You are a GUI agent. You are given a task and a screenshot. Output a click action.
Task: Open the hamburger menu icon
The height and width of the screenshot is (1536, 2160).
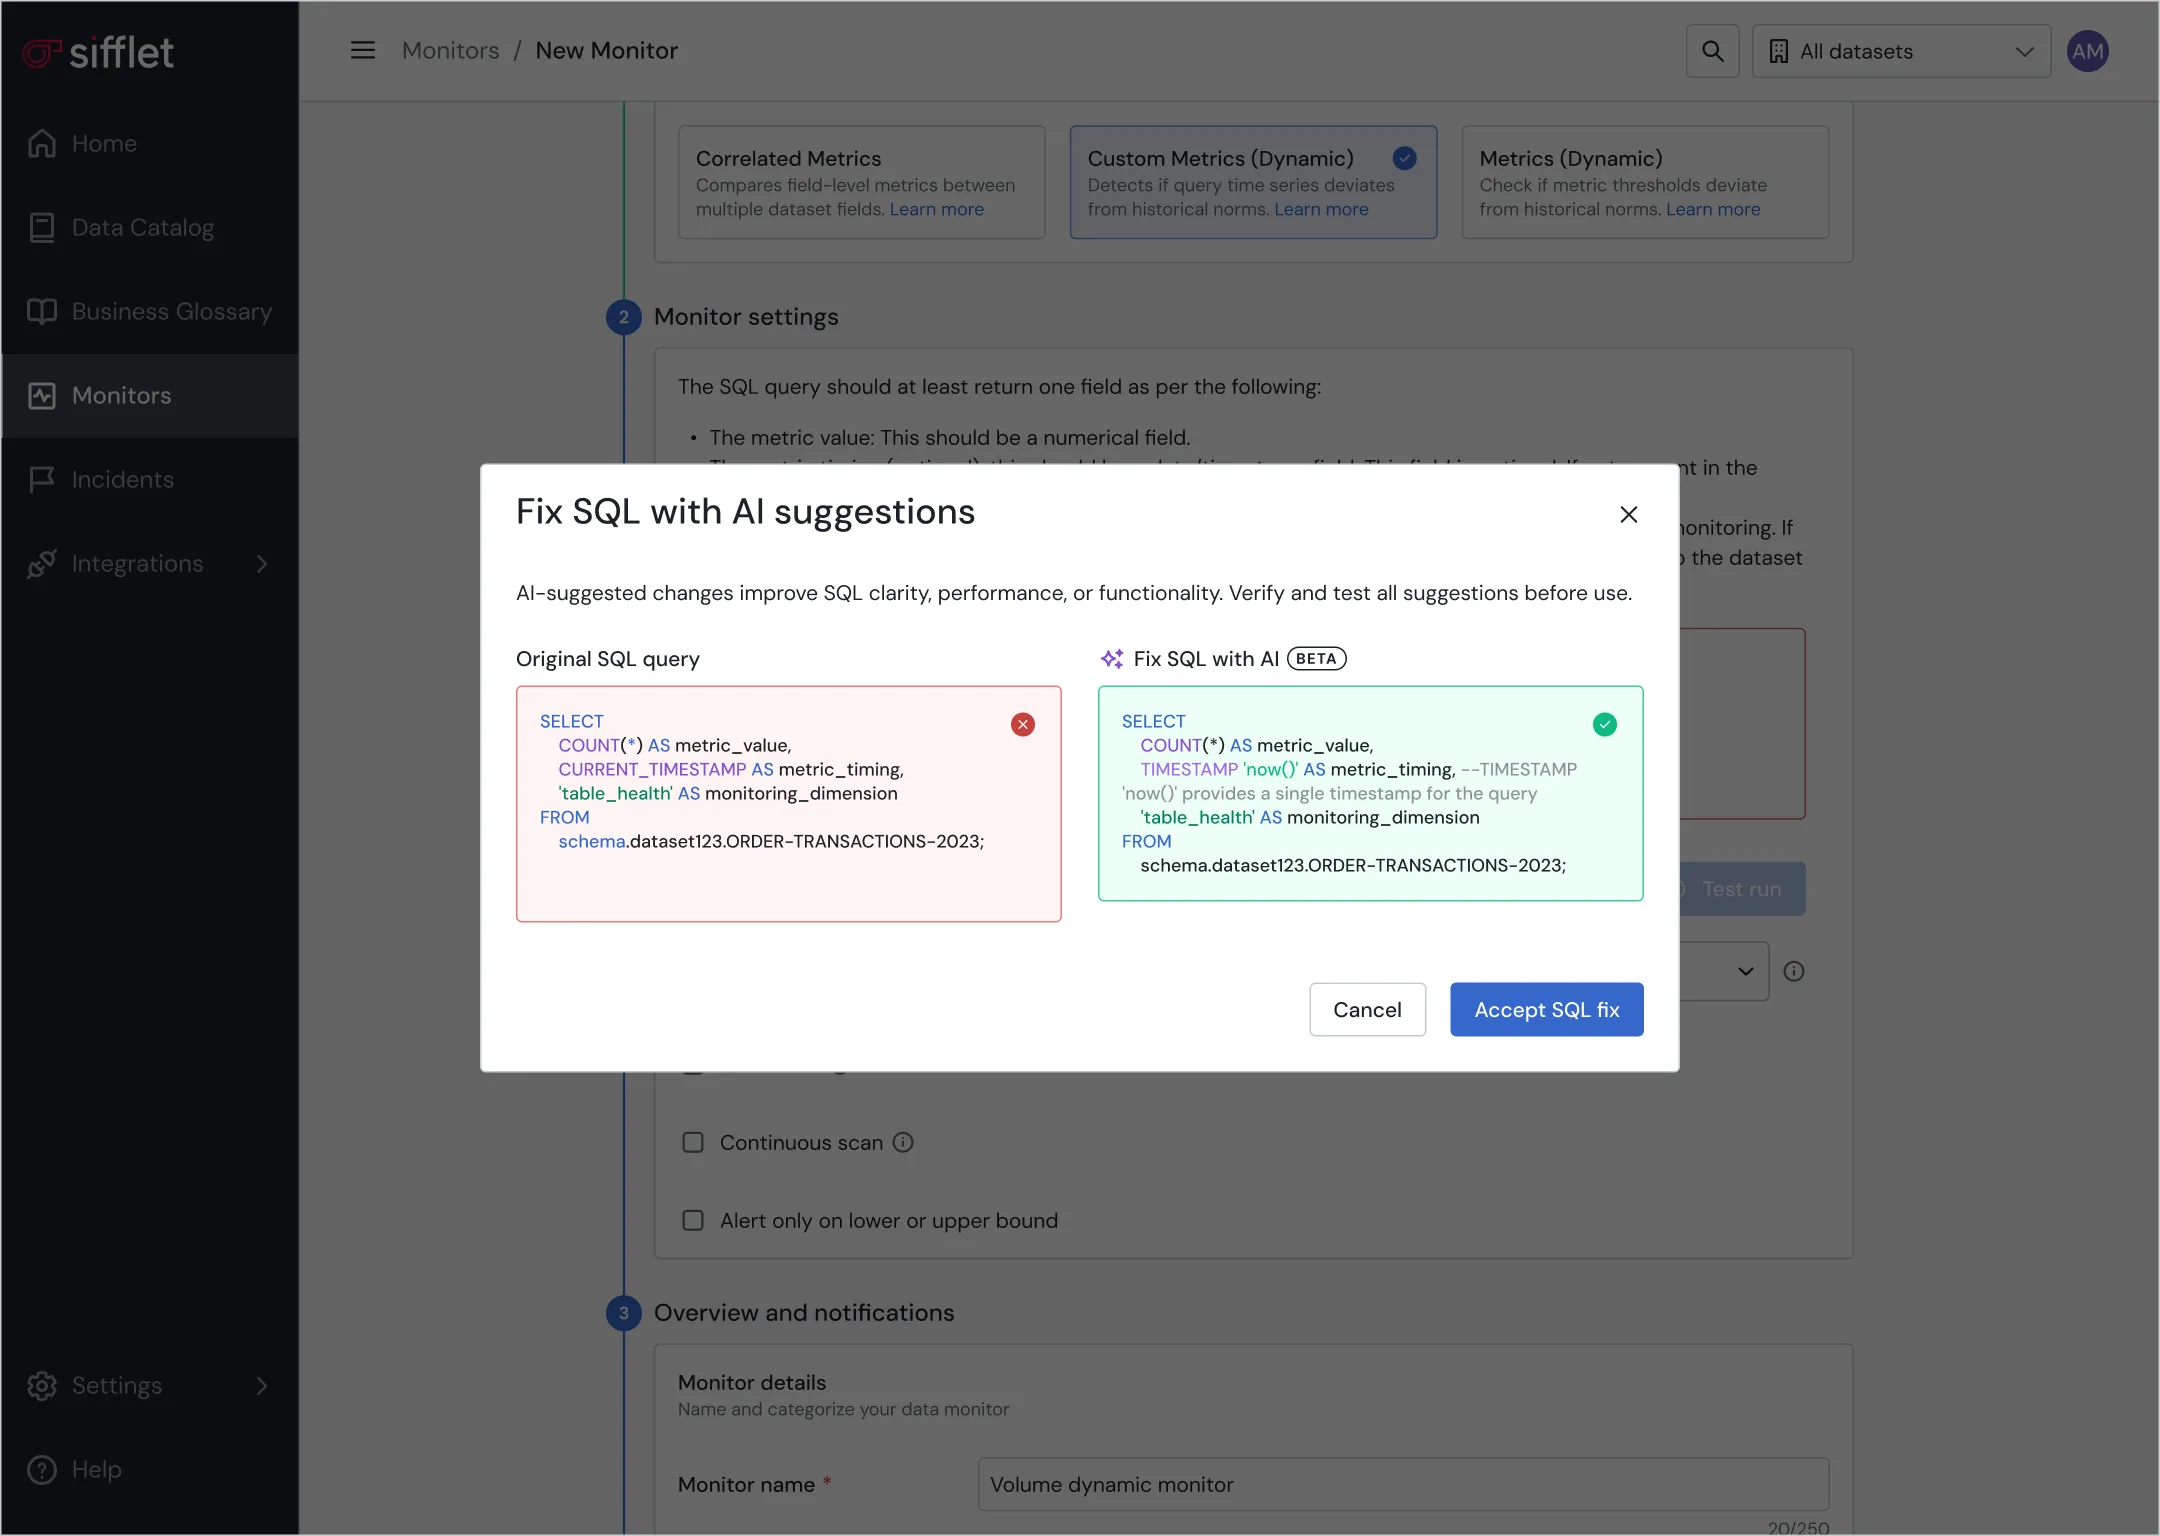(363, 50)
